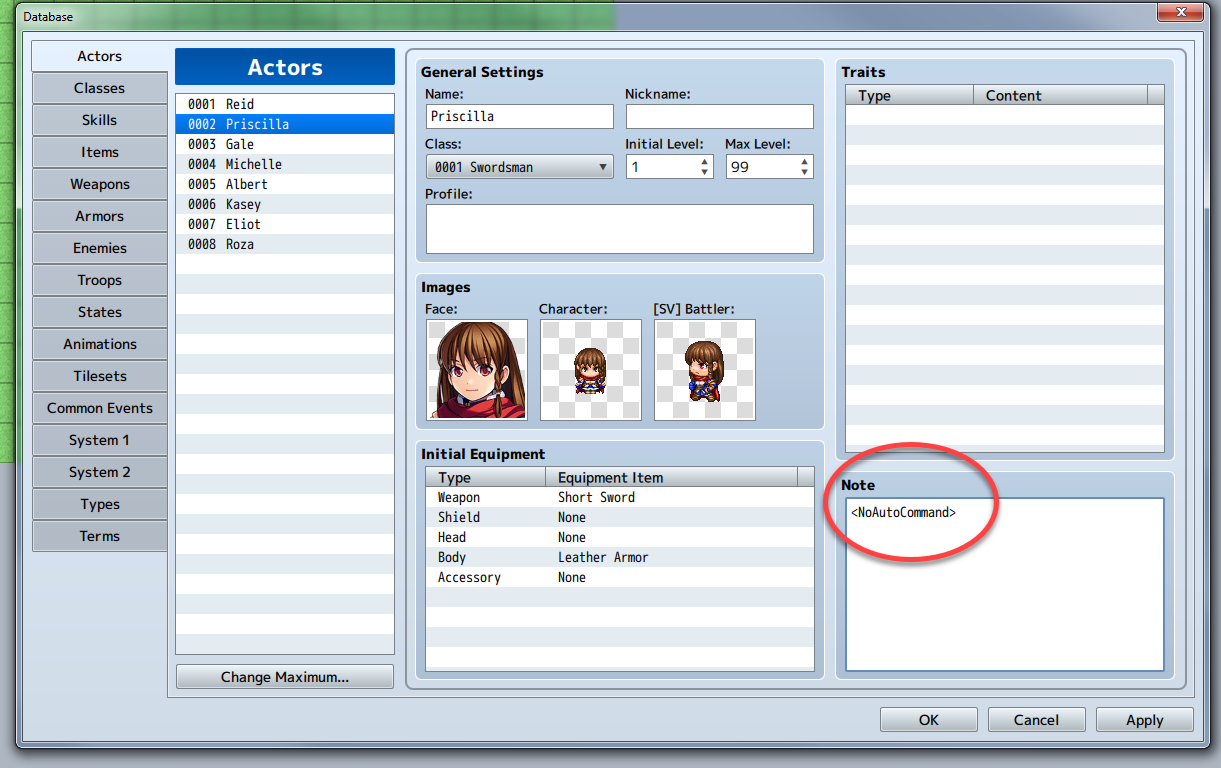Open the Terms tab
Viewport: 1221px width, 768px height.
pyautogui.click(x=99, y=535)
